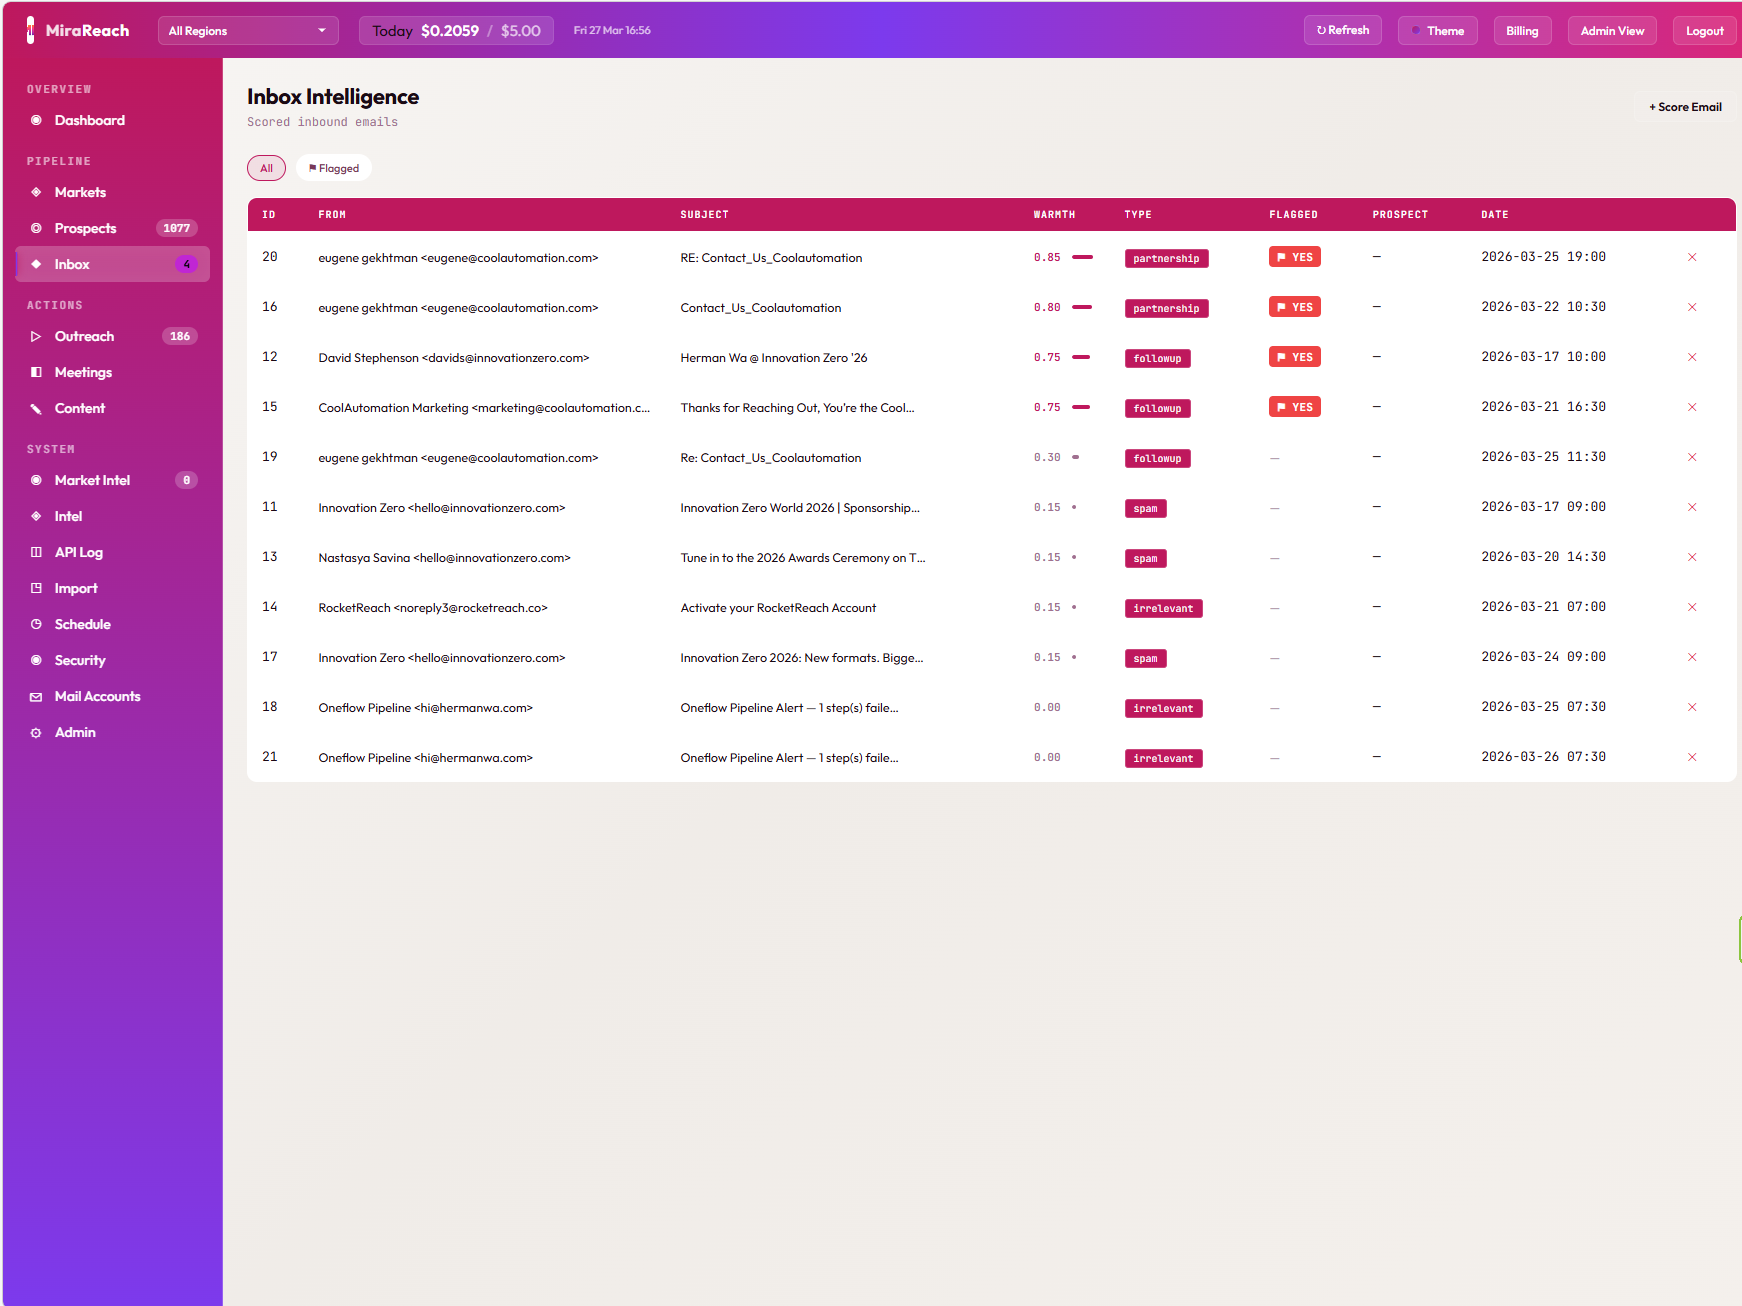Select the Markets pipeline icon
The width and height of the screenshot is (1742, 1306).
click(36, 192)
